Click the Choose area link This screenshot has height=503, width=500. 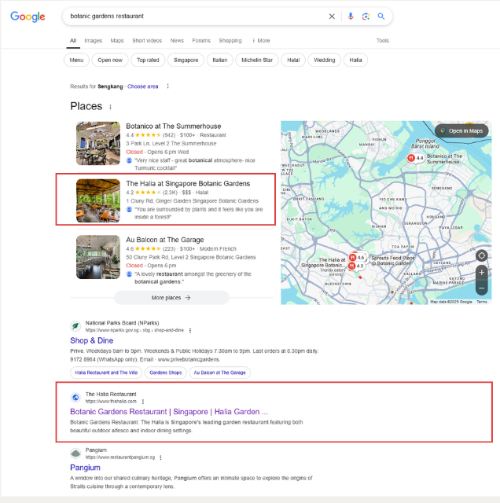click(143, 86)
